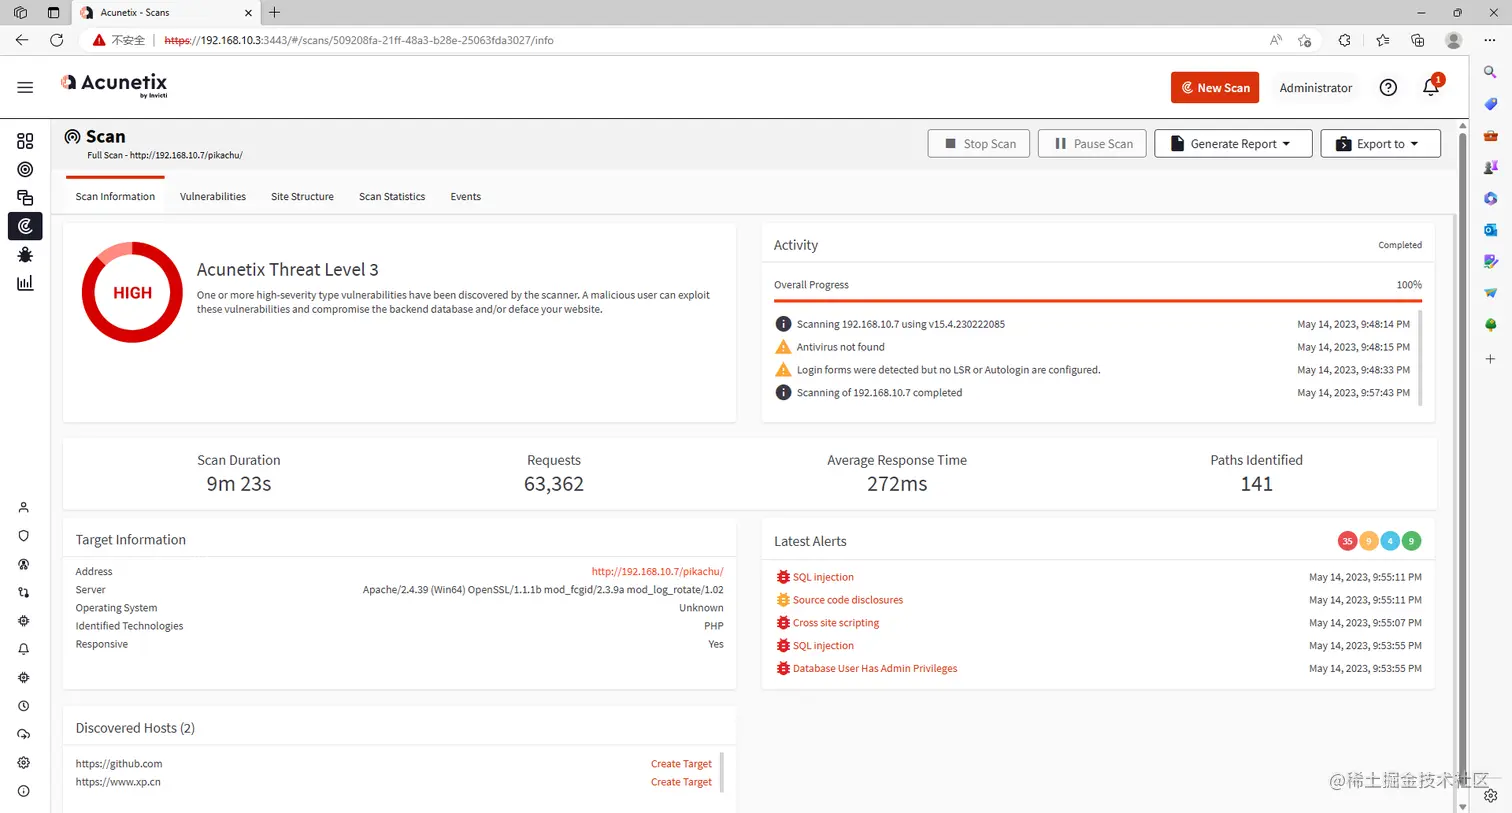The height and width of the screenshot is (813, 1512).
Task: Click the Activity log scrollbar
Action: tap(1420, 357)
